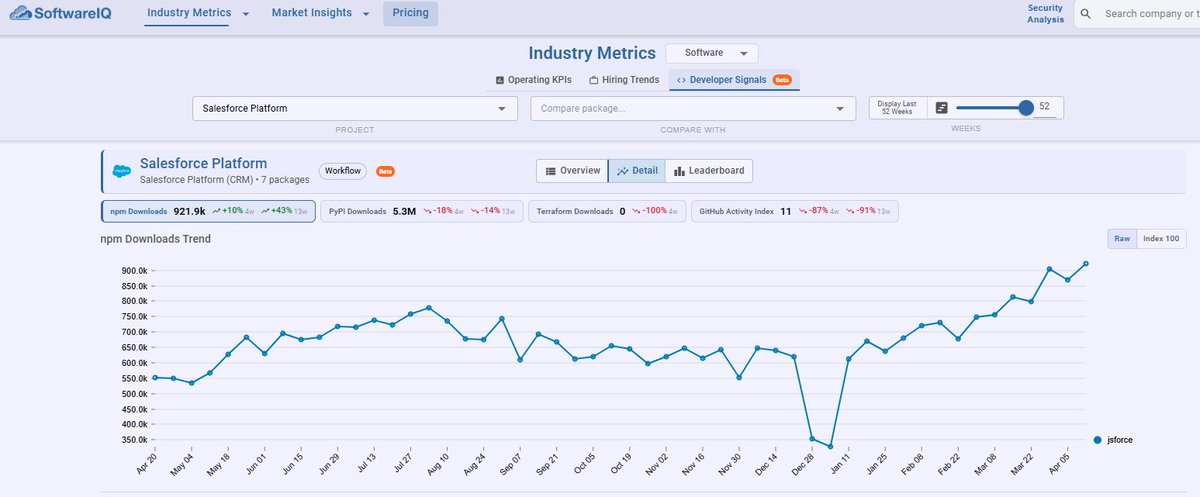1200x497 pixels.
Task: Click the final data point on the line
Action: tap(1086, 264)
